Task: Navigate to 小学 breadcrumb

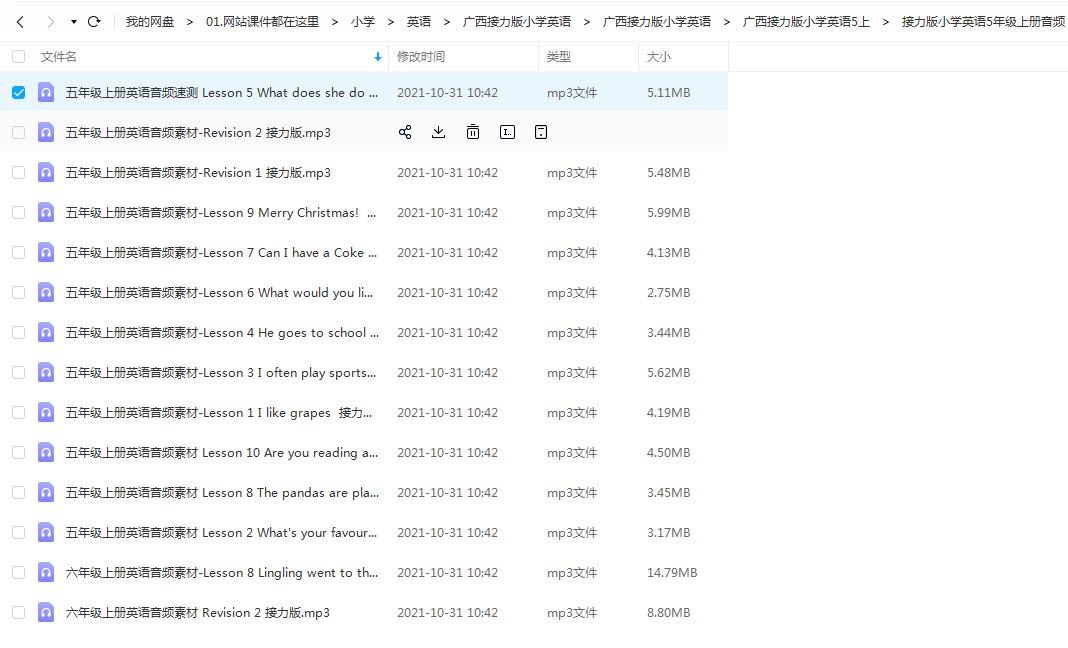Action: [363, 22]
